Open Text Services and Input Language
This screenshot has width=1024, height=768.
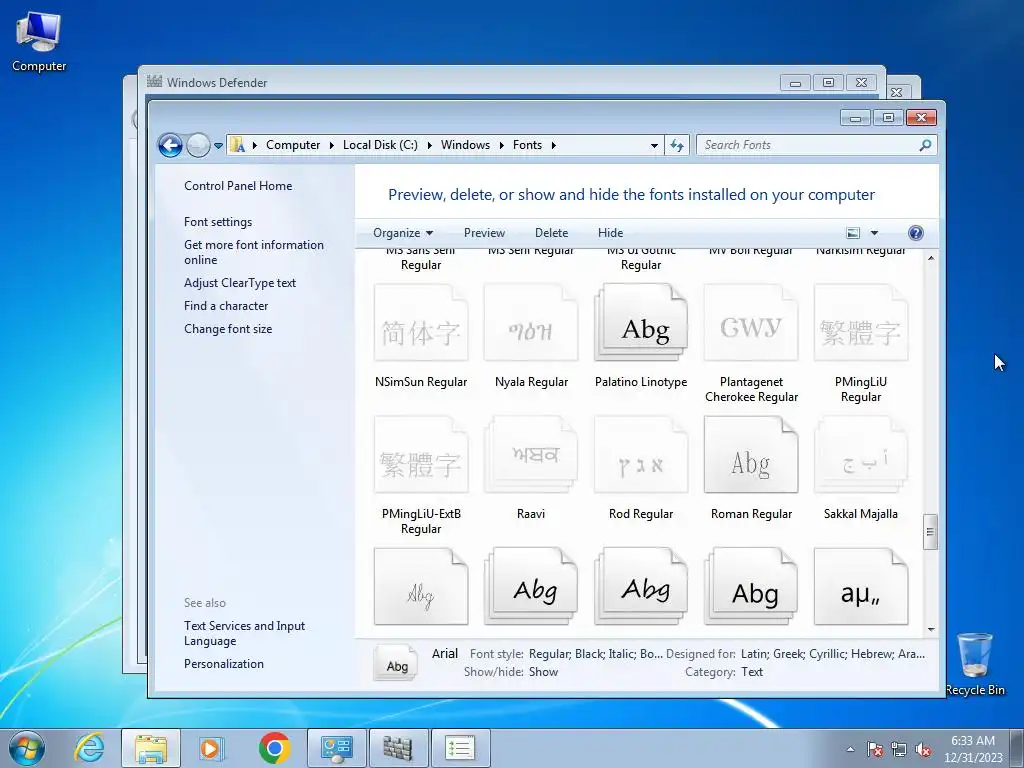click(244, 633)
